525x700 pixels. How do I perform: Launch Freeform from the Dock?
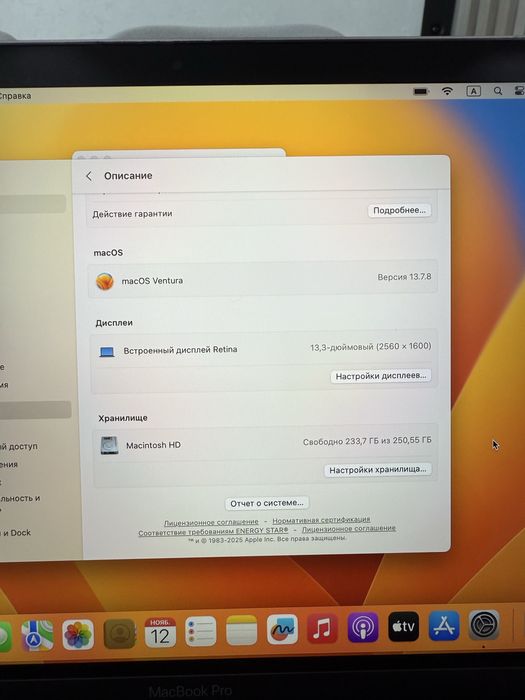(282, 629)
